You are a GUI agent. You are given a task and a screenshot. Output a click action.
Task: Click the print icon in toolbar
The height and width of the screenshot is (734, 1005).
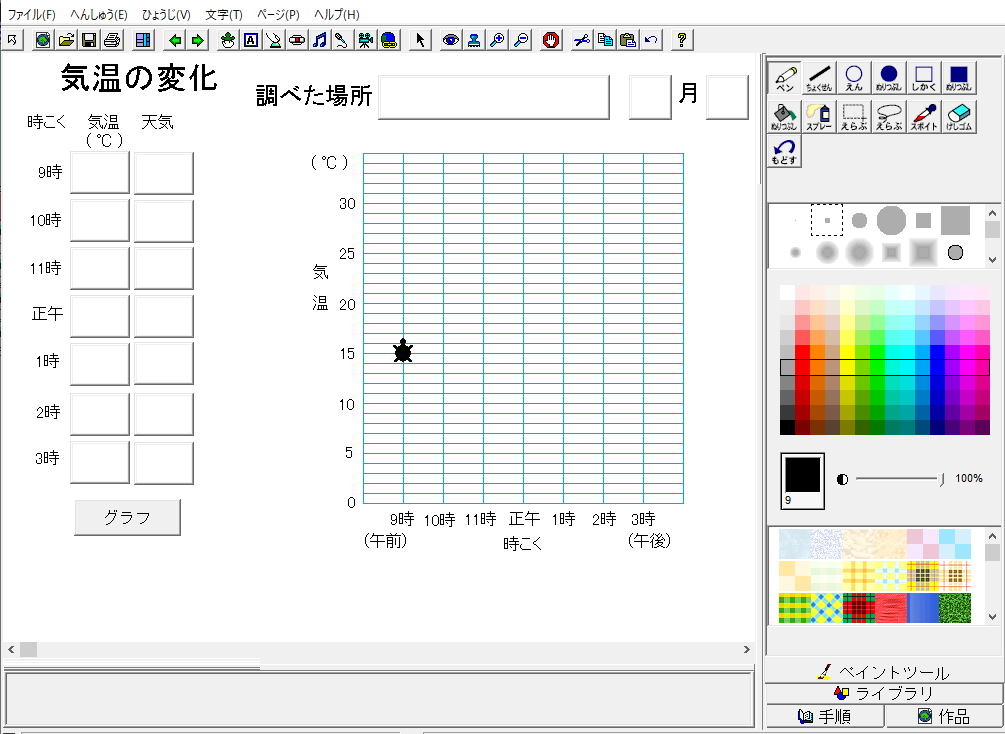[112, 40]
